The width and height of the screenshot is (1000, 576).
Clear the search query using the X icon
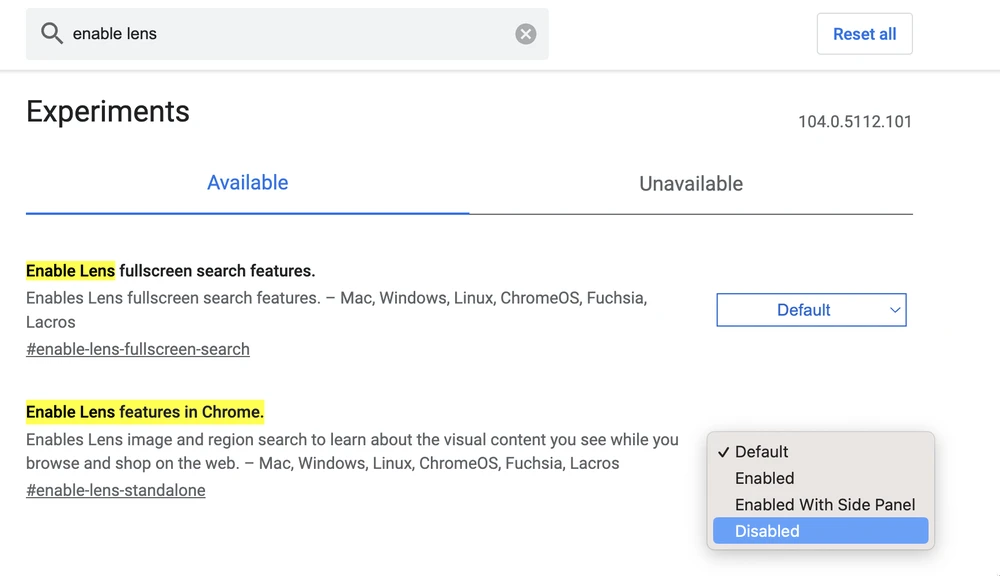tap(525, 33)
